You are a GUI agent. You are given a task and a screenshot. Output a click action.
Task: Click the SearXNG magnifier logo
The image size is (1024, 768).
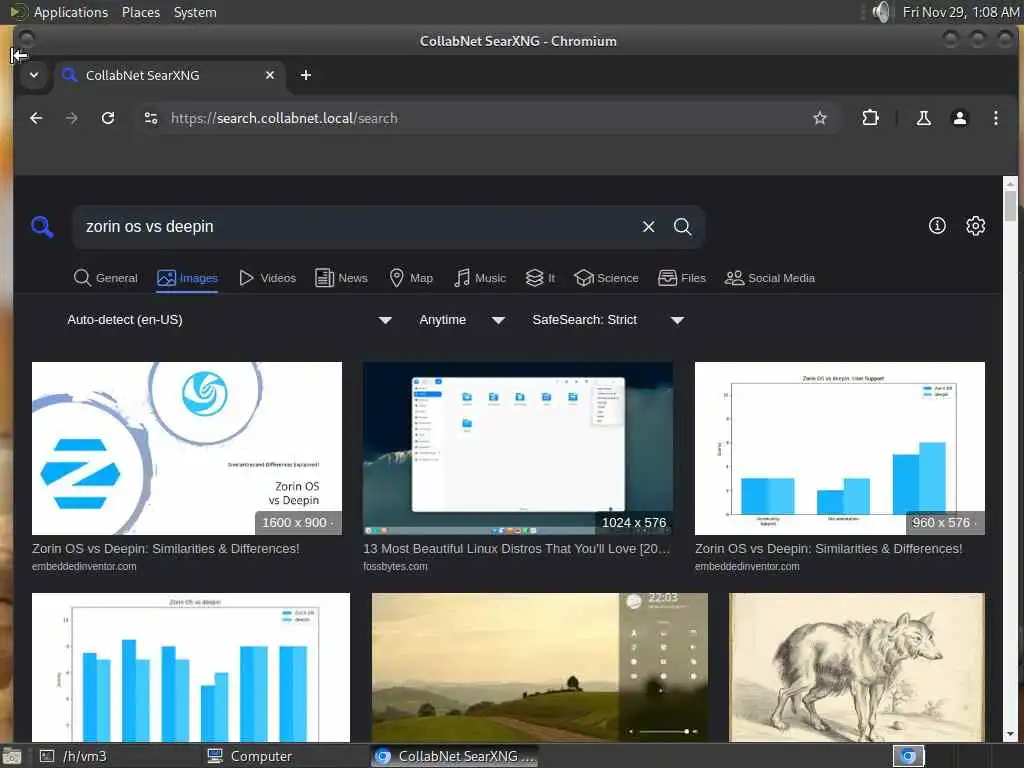click(x=42, y=227)
